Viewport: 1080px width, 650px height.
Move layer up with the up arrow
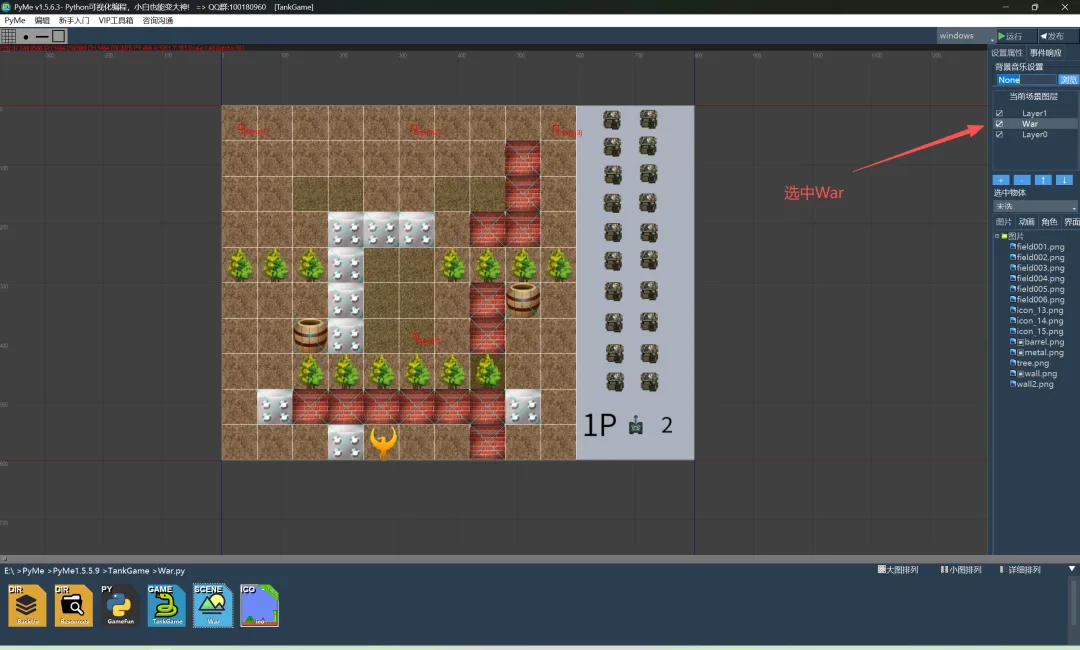pos(1043,180)
